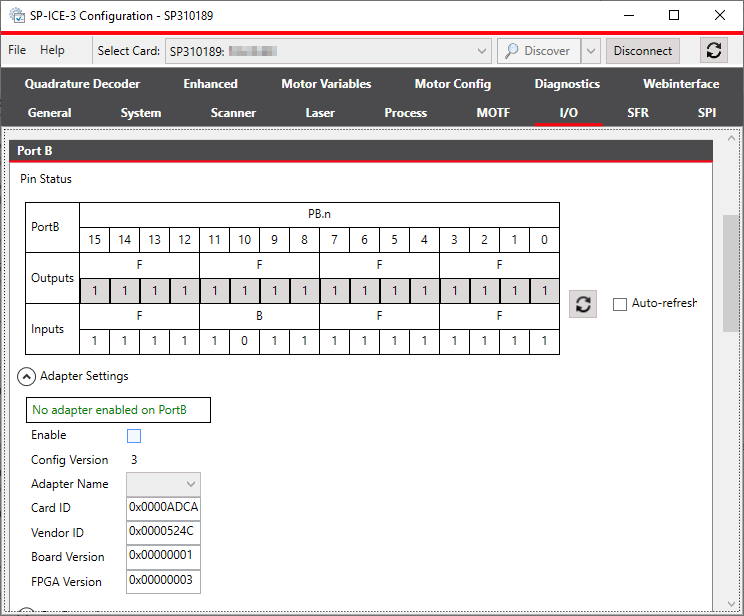Viewport: 744px width, 616px height.
Task: Click the vertical scrollbar thumb
Action: click(x=731, y=273)
